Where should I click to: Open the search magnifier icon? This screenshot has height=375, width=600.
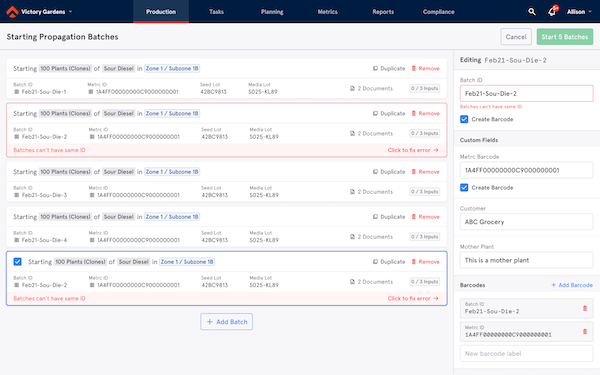(532, 12)
